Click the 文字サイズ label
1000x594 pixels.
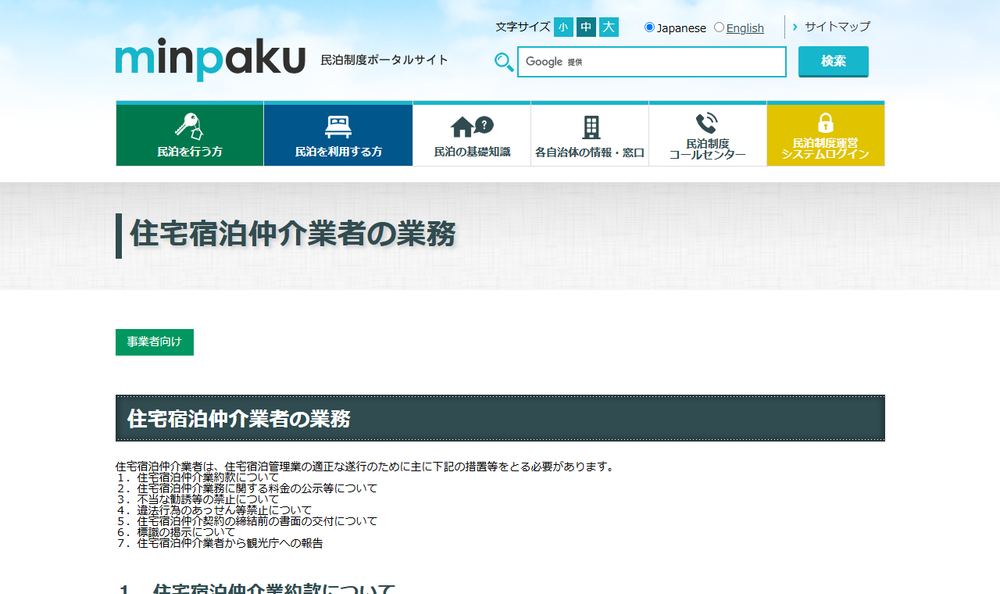pyautogui.click(x=522, y=27)
